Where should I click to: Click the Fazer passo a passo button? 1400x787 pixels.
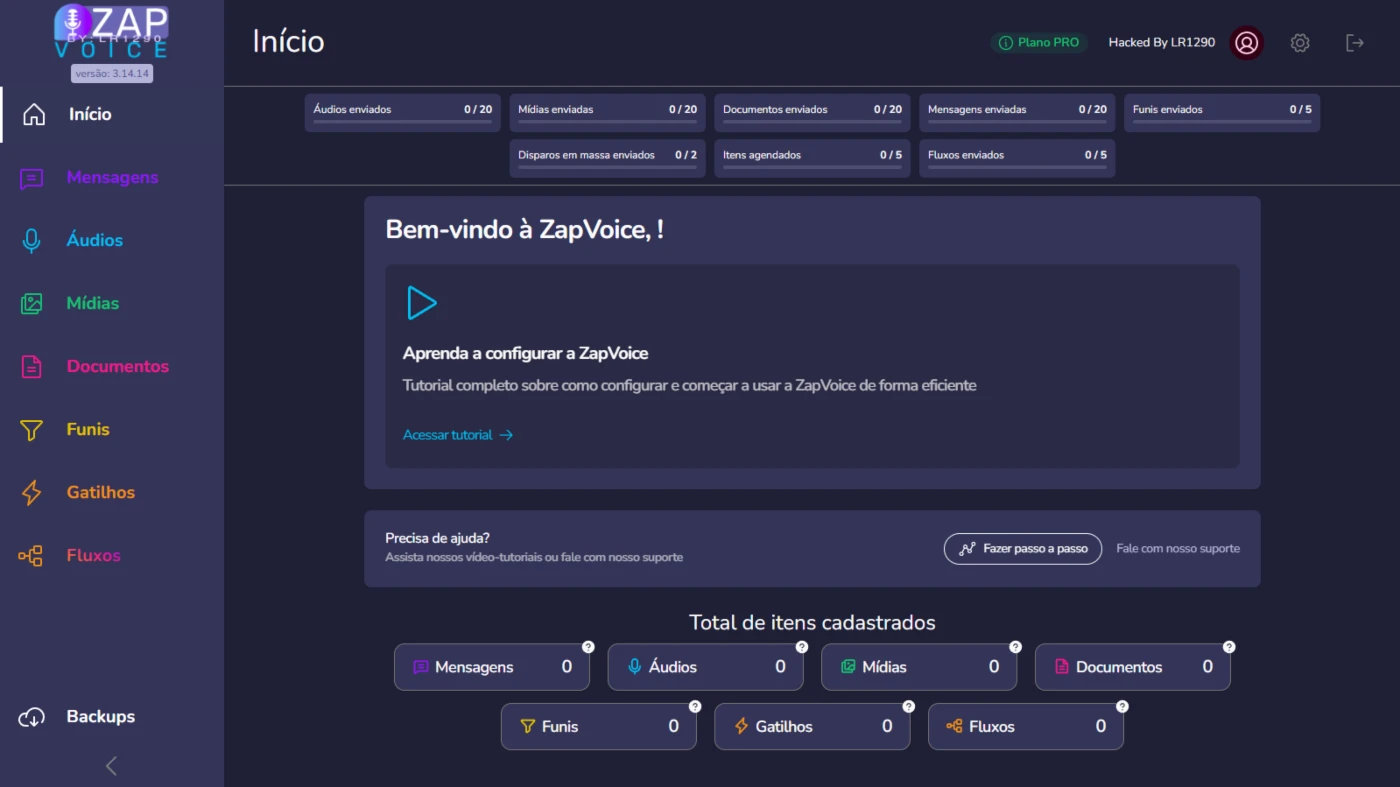1022,548
